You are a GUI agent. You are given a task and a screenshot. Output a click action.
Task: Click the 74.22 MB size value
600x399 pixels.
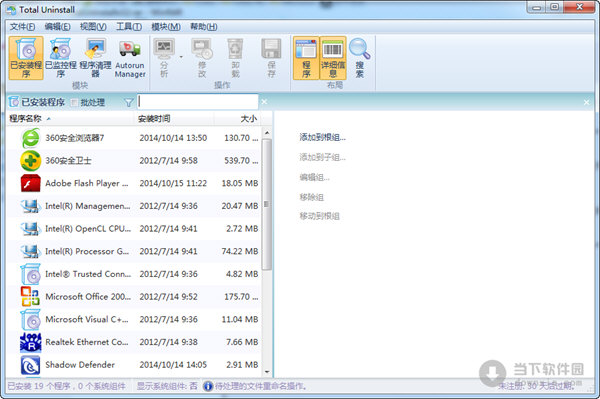(x=240, y=251)
